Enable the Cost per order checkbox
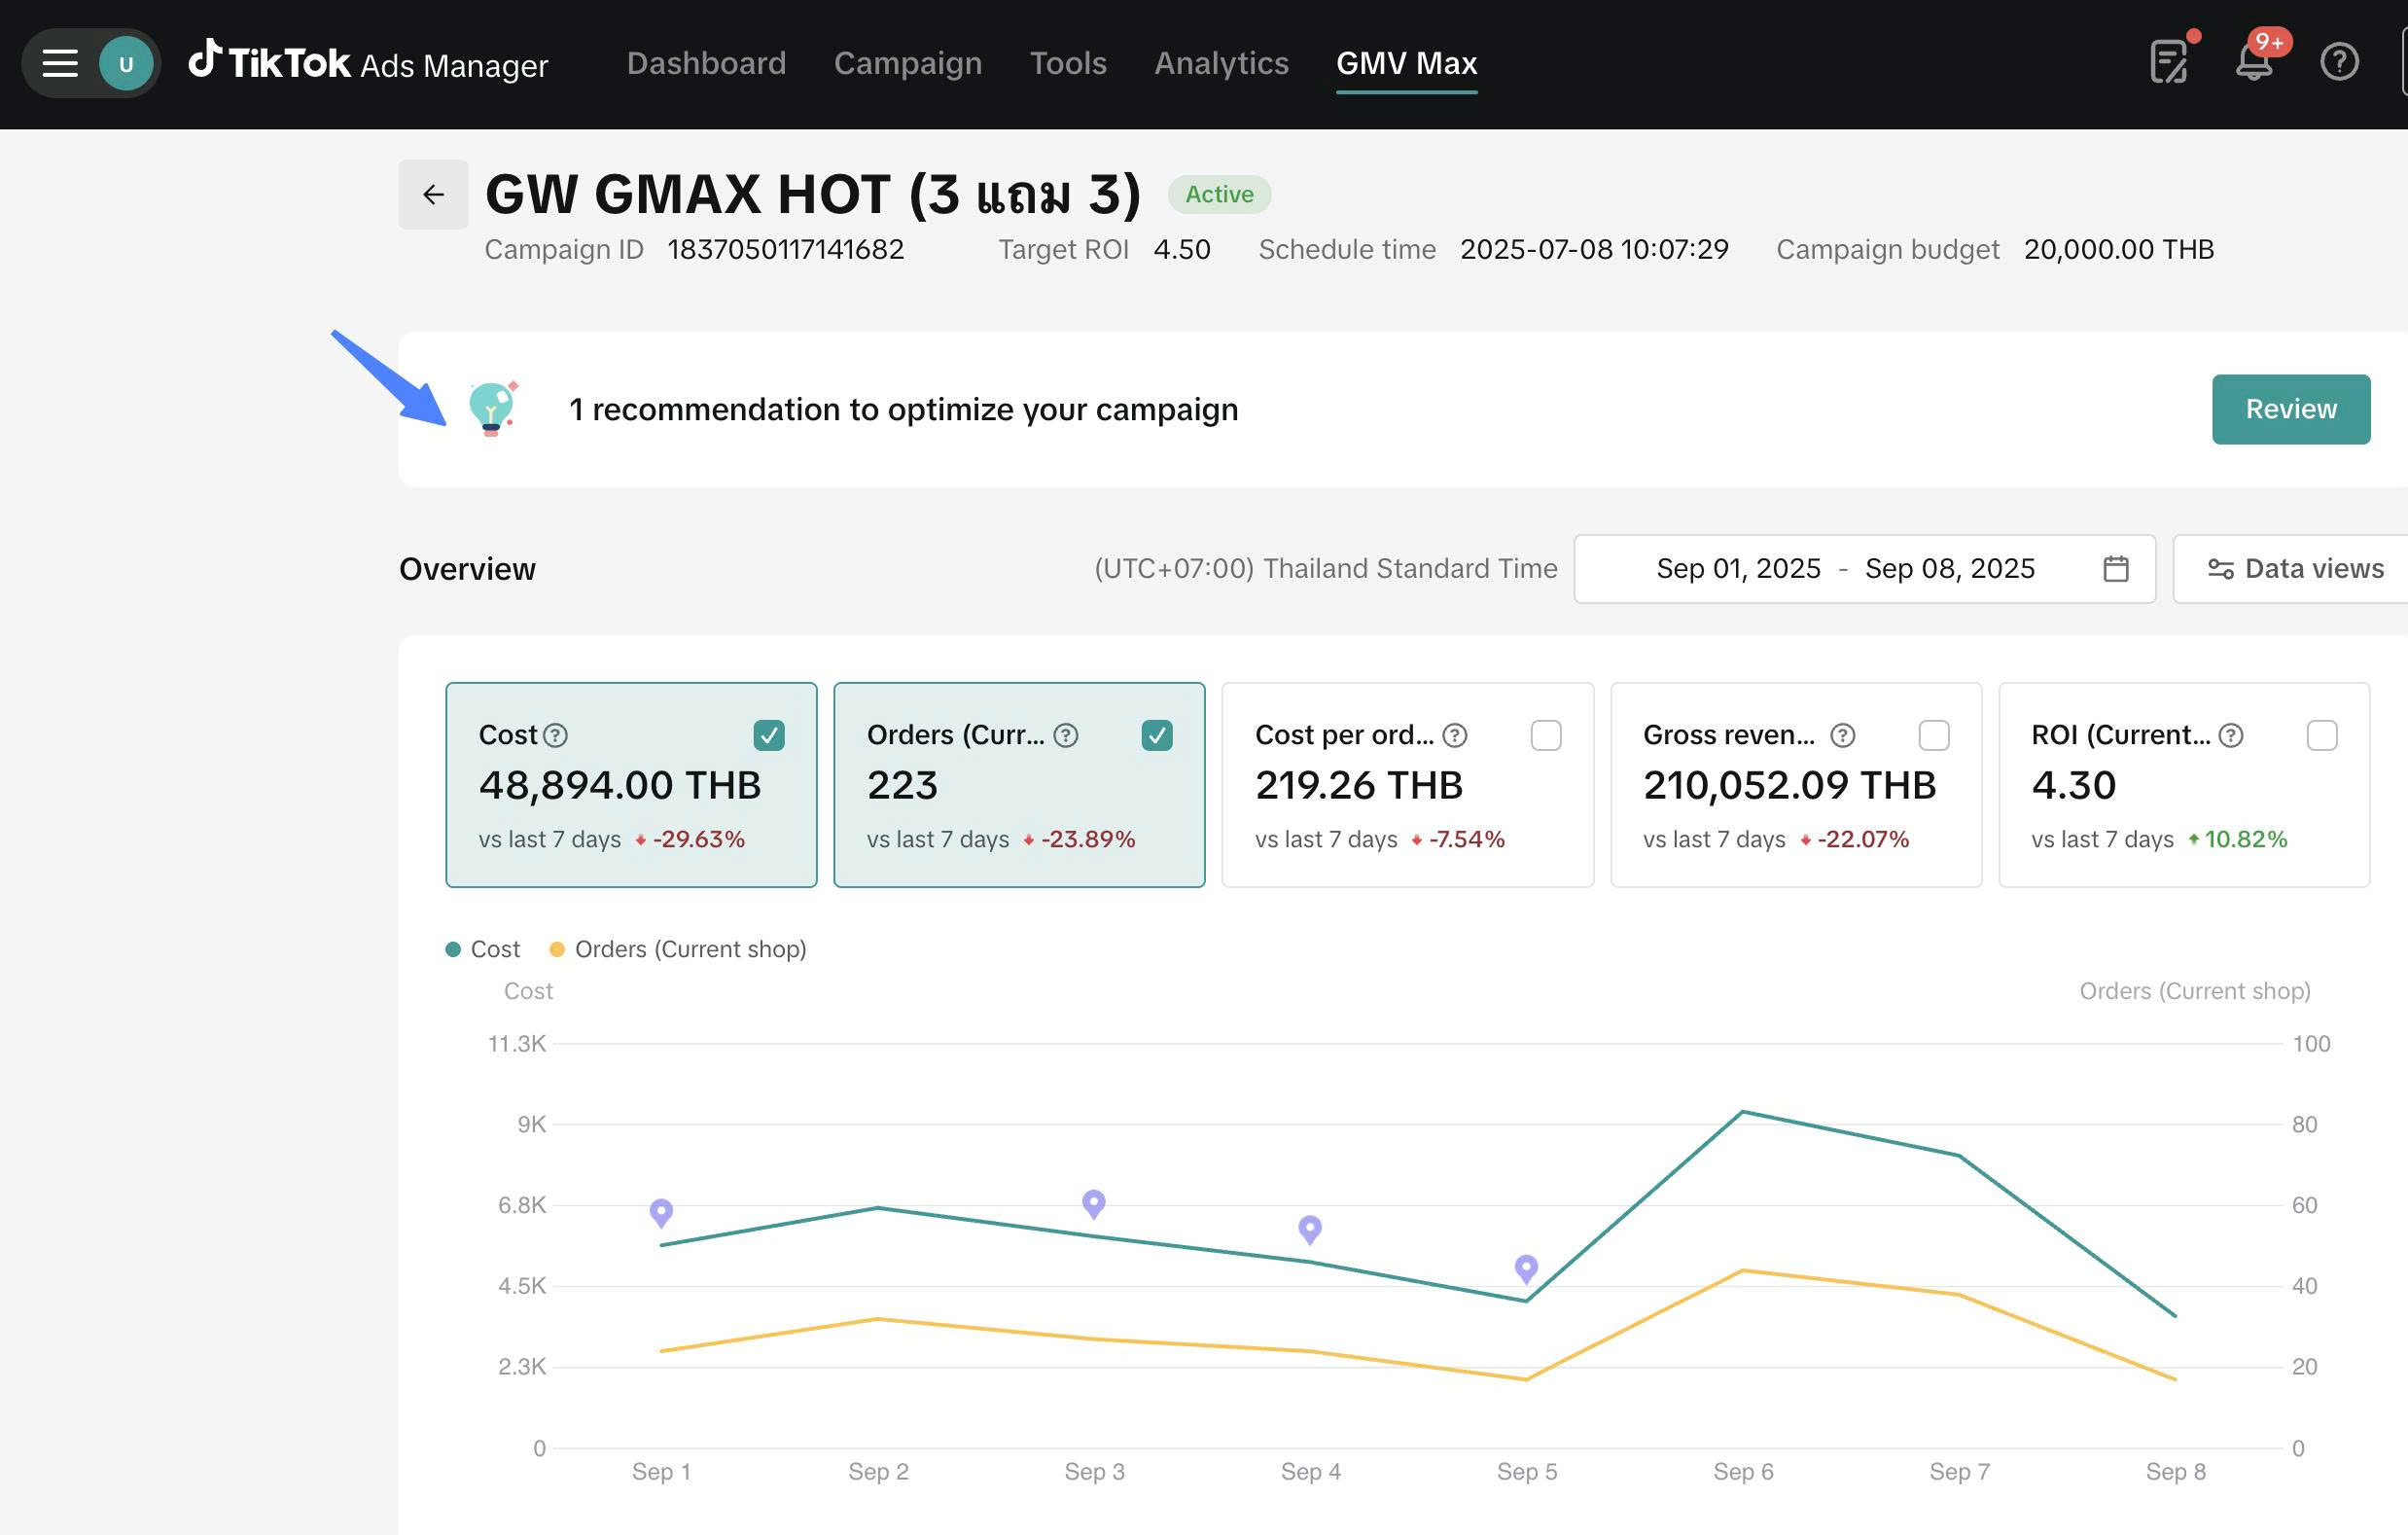The height and width of the screenshot is (1535, 2408). [x=1545, y=735]
